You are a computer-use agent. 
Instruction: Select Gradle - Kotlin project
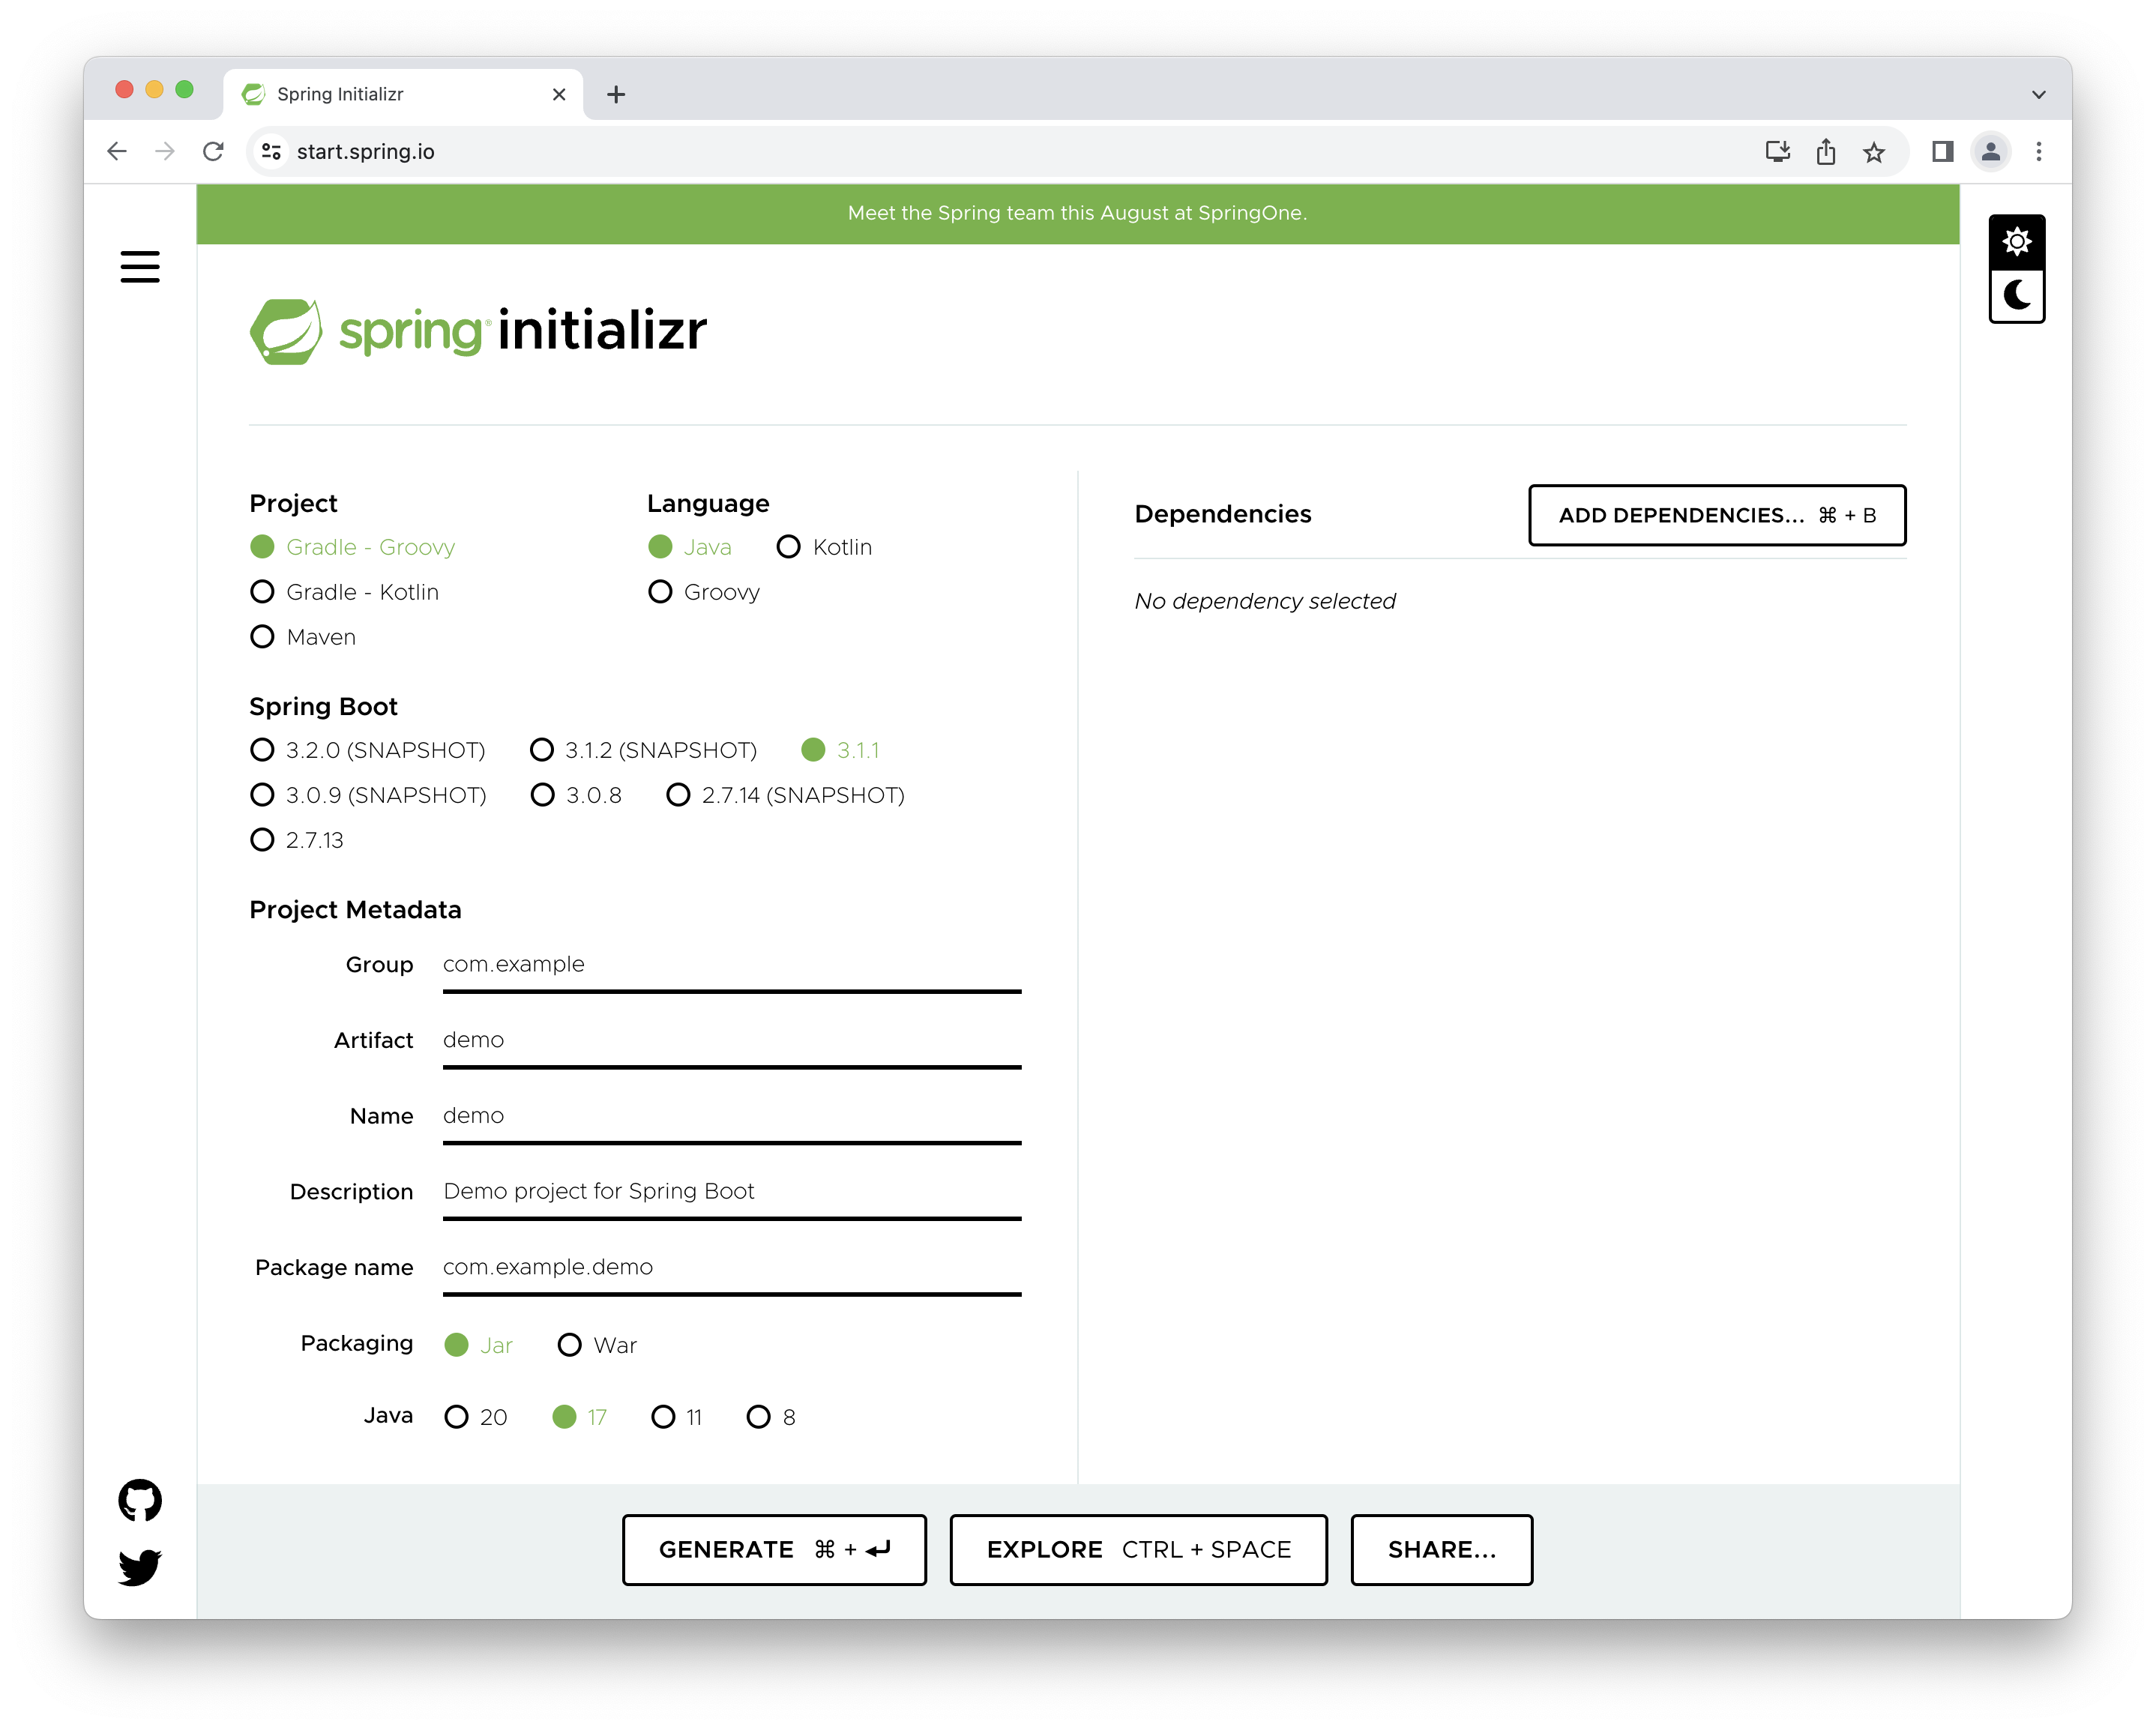(x=344, y=592)
